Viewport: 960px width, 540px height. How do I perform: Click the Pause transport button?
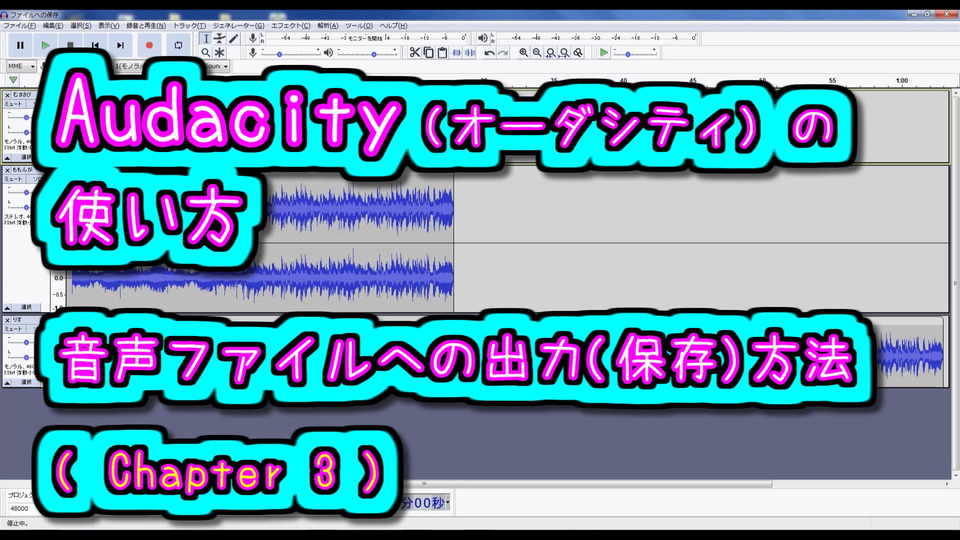[20, 45]
